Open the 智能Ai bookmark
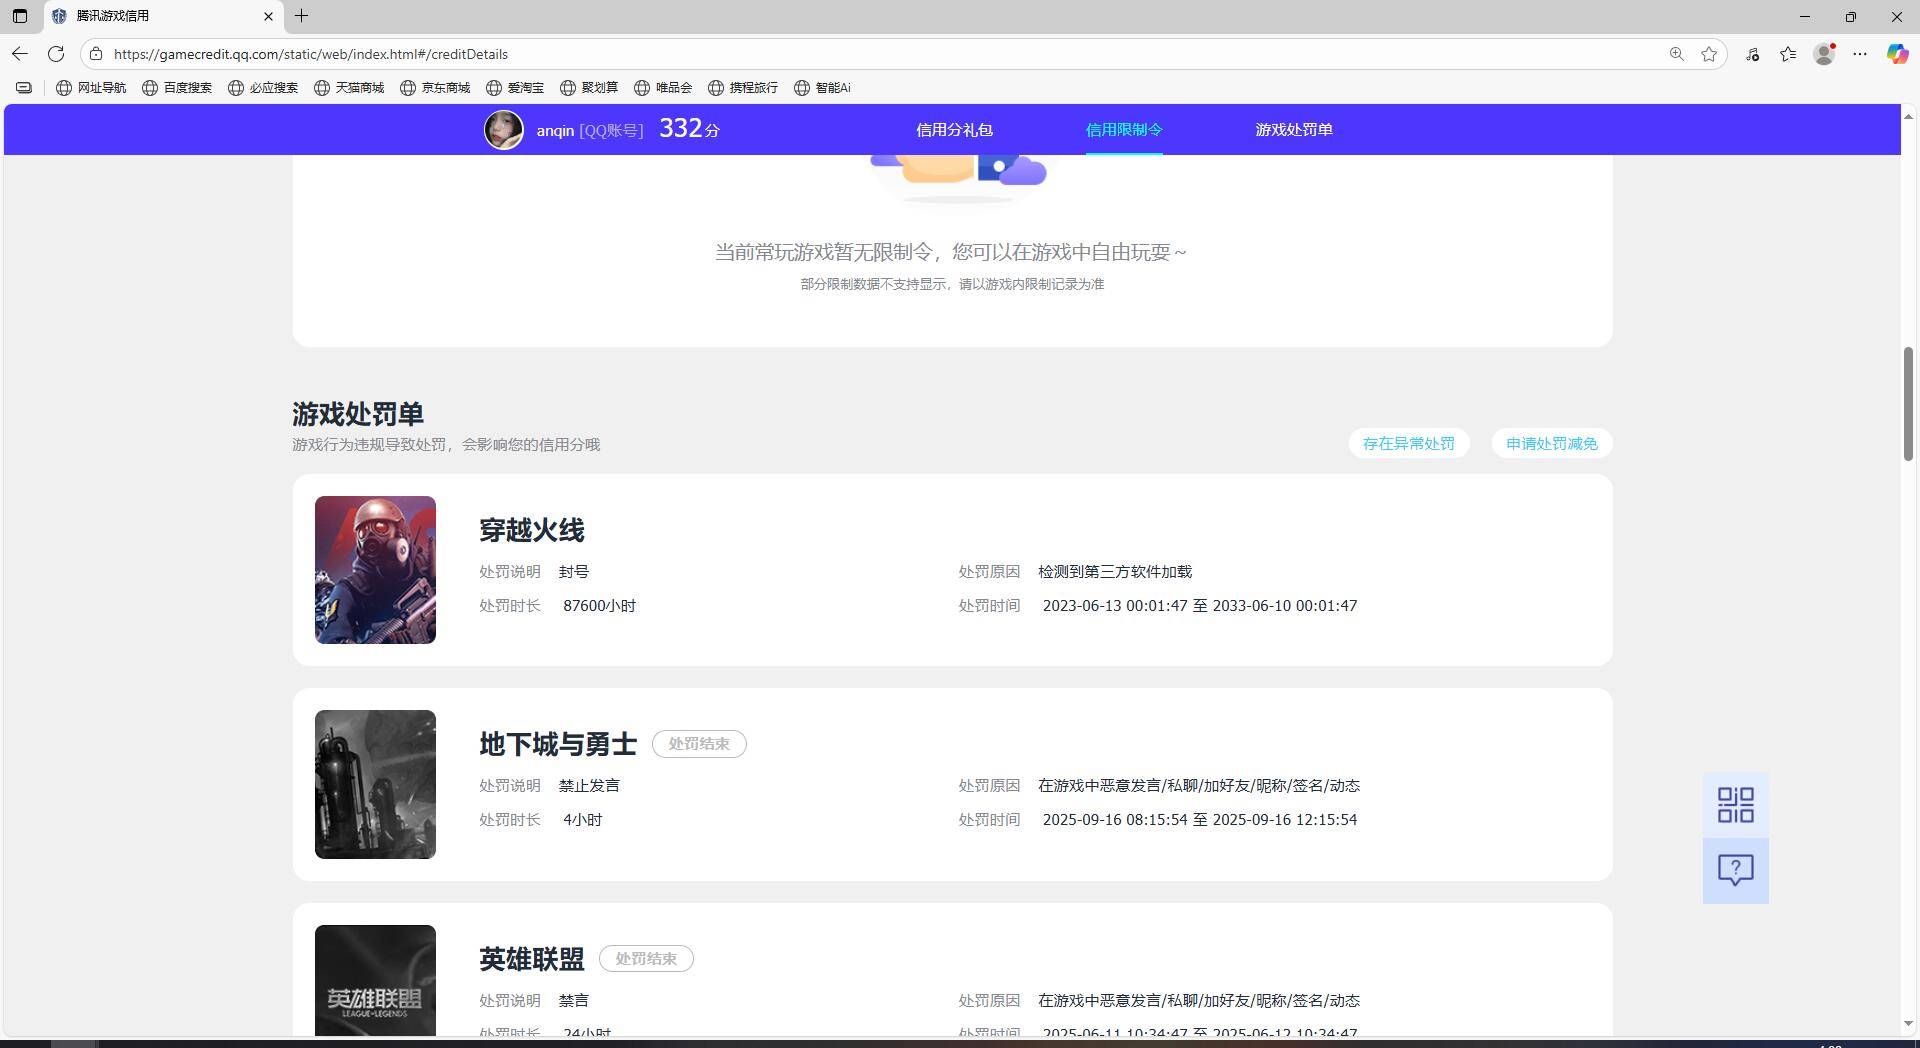1920x1048 pixels. [x=824, y=87]
